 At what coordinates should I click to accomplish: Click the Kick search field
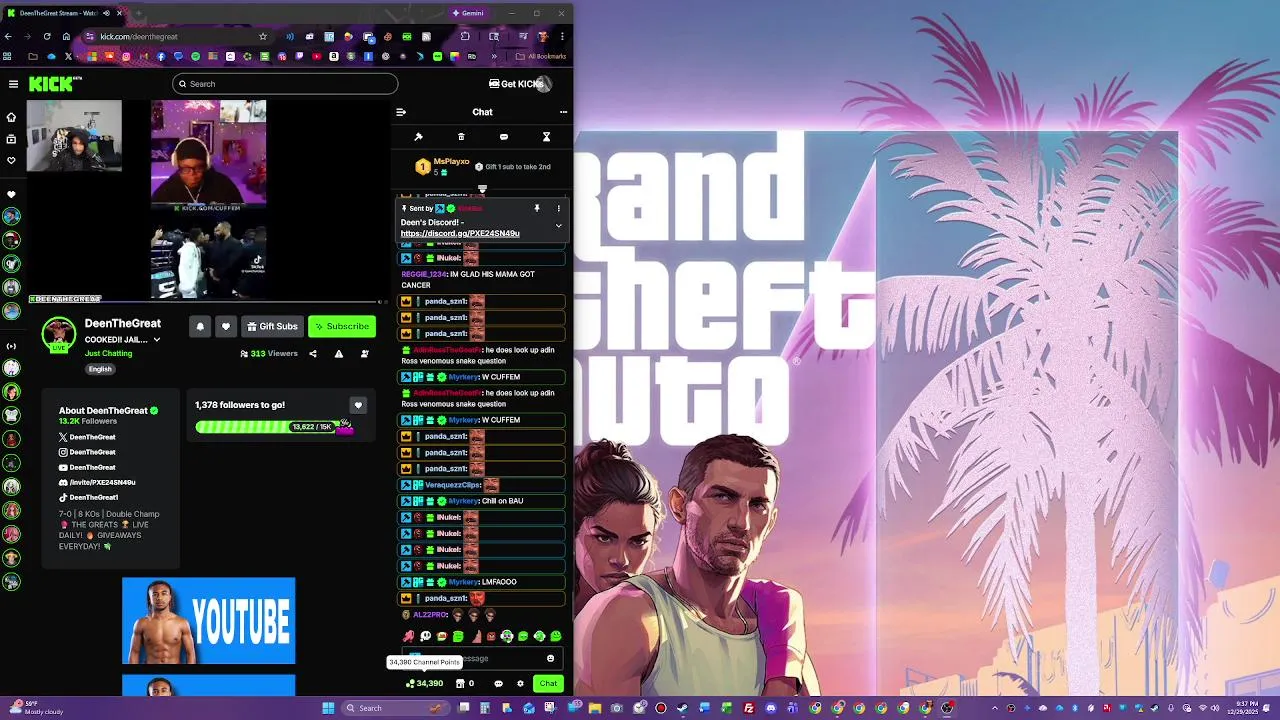click(285, 84)
